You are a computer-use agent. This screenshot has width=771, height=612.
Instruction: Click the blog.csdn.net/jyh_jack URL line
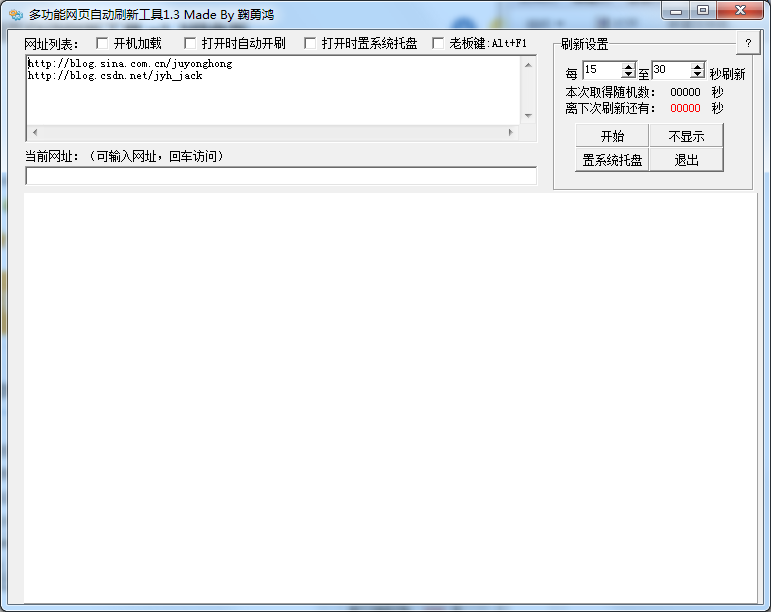tap(115, 76)
